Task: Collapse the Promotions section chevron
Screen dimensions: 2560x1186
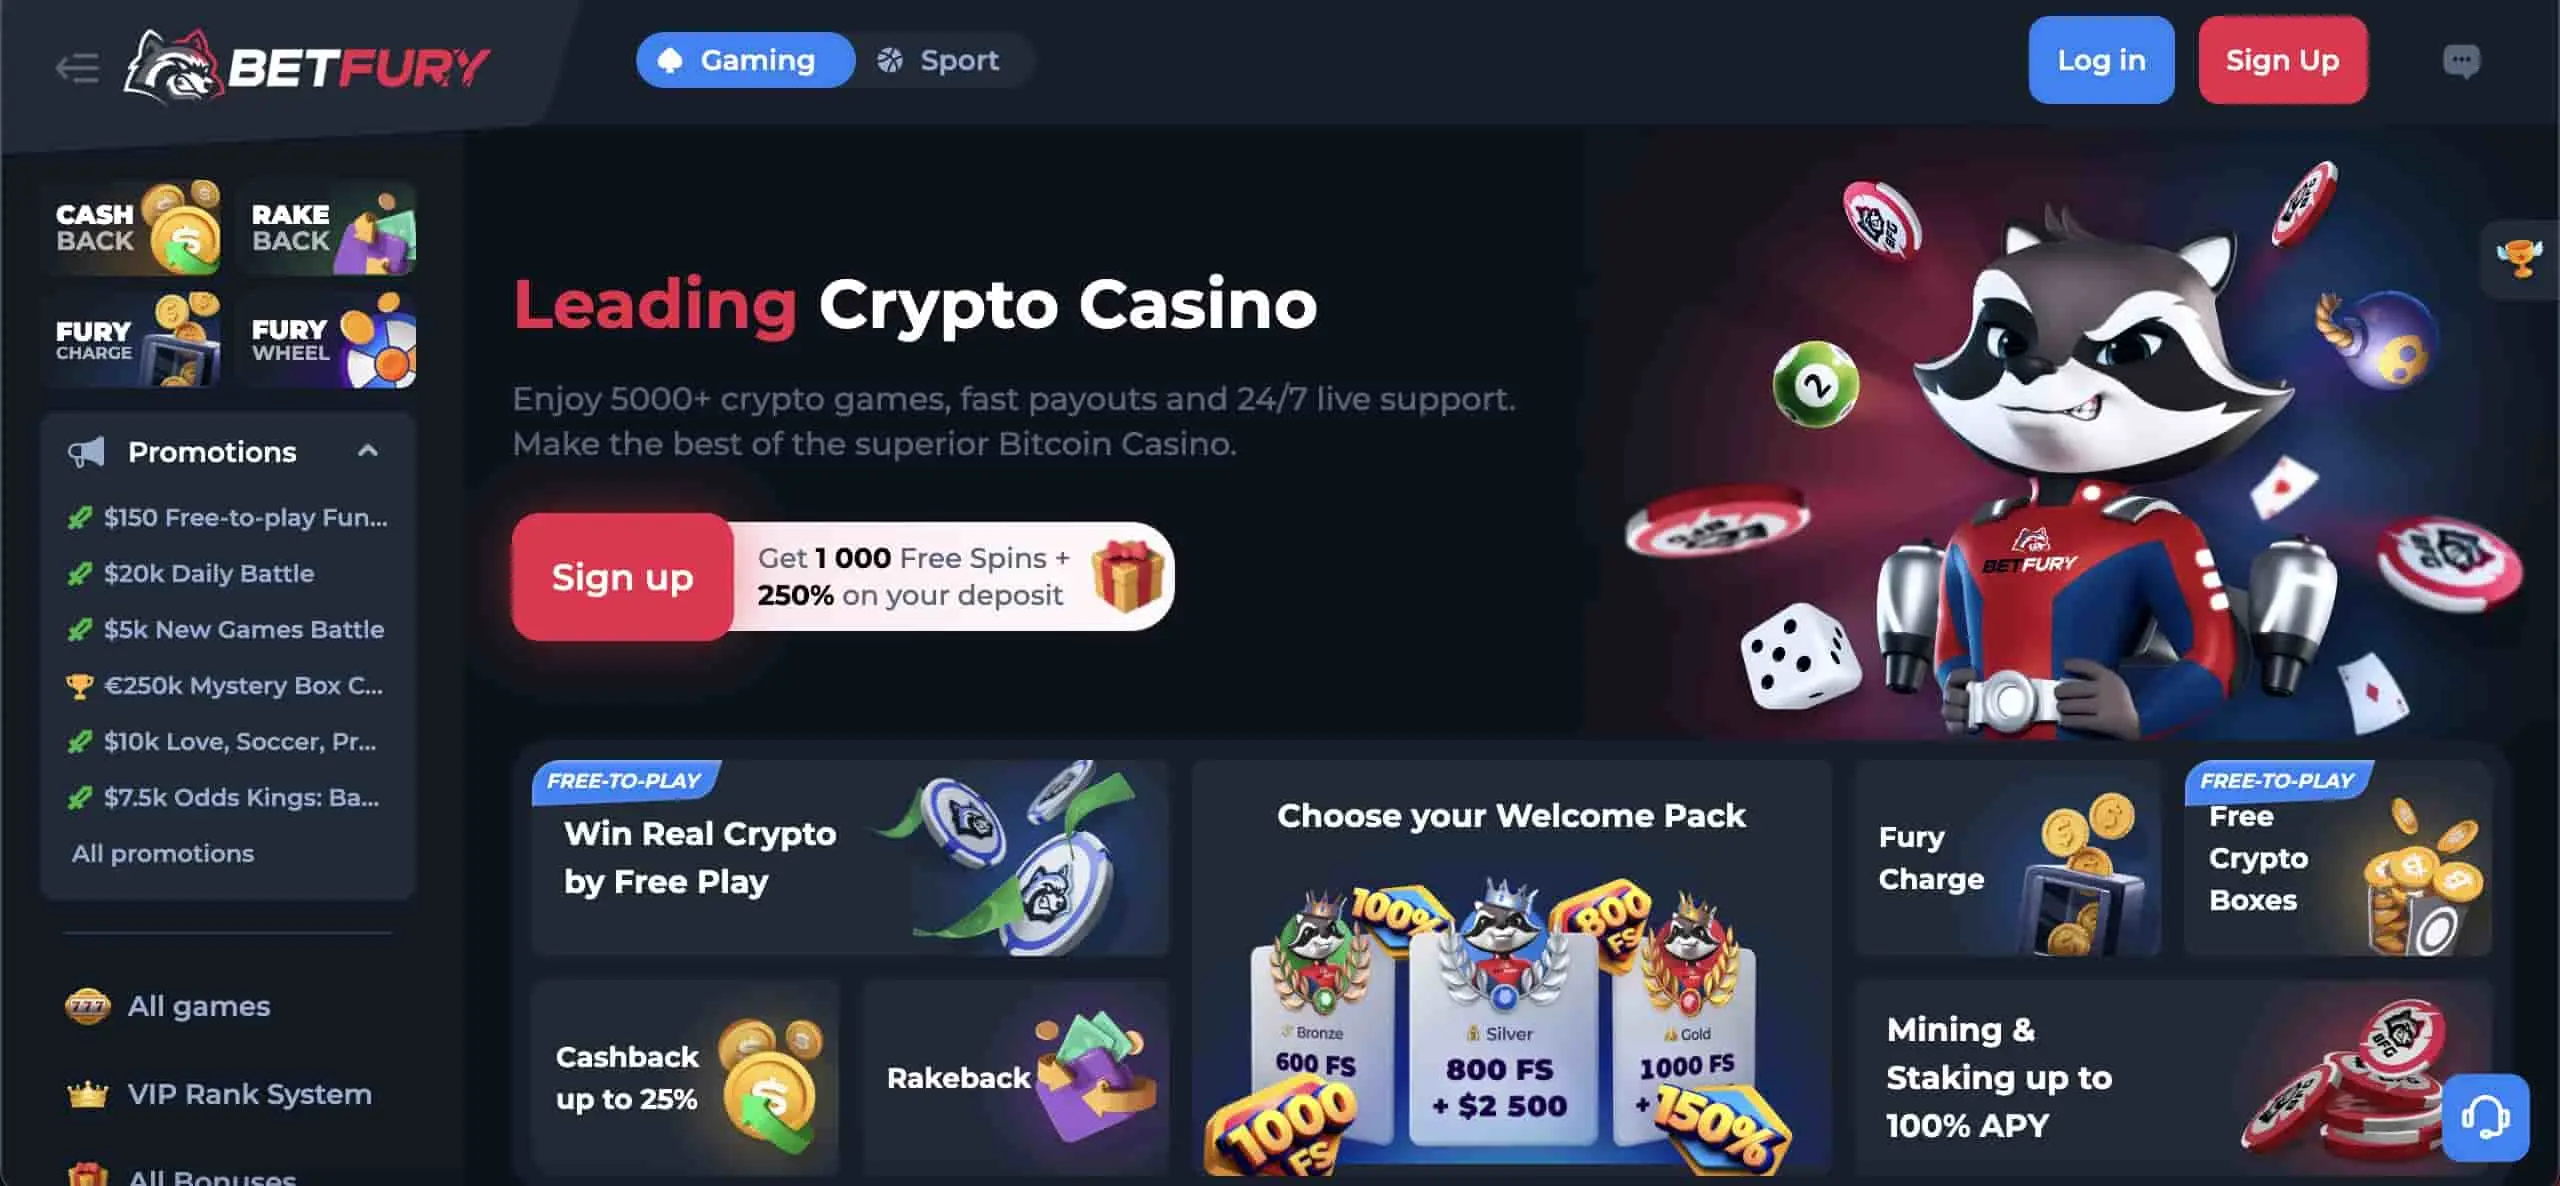Action: point(368,451)
